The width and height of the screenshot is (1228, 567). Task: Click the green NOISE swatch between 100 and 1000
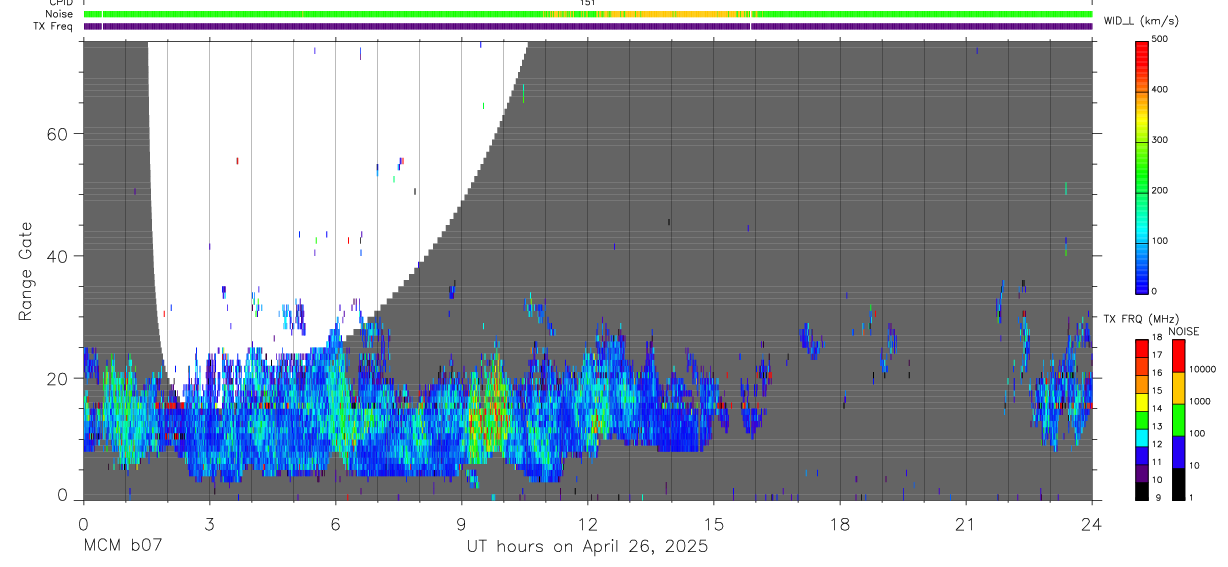1177,419
